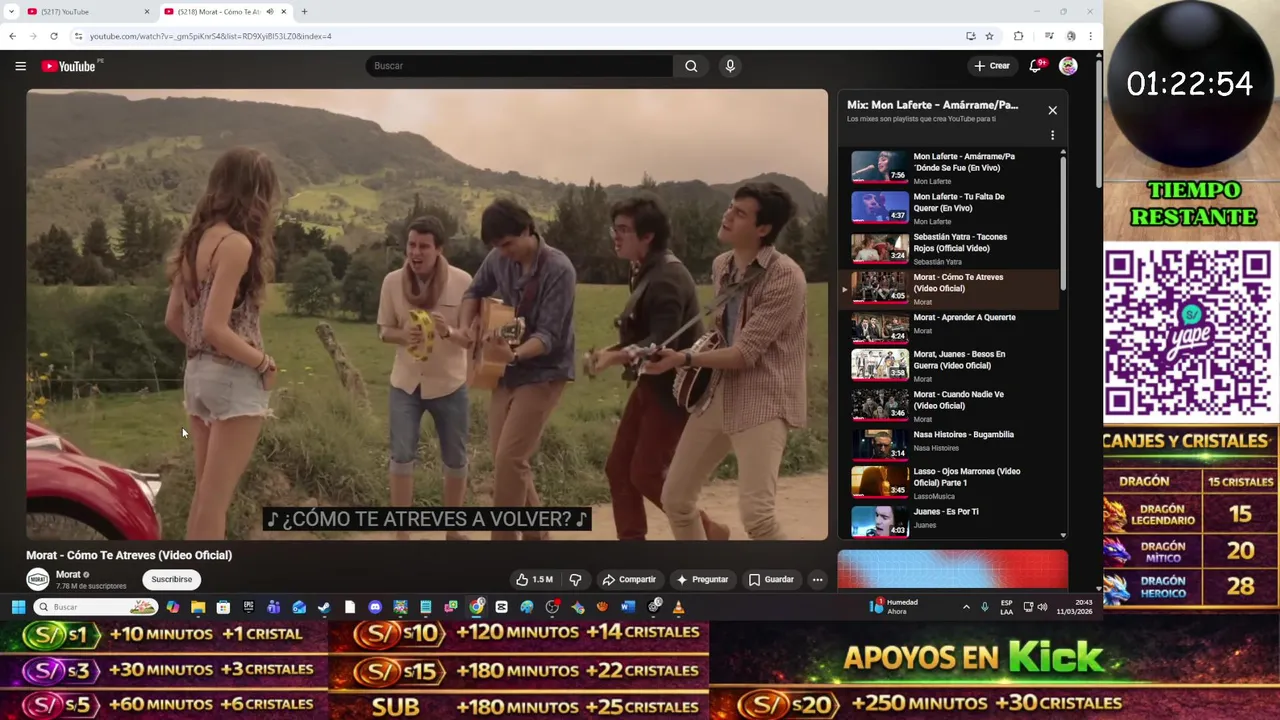Play Morat, Juanes - Besos En Guerra
This screenshot has height=720, width=1280.
click(x=950, y=365)
